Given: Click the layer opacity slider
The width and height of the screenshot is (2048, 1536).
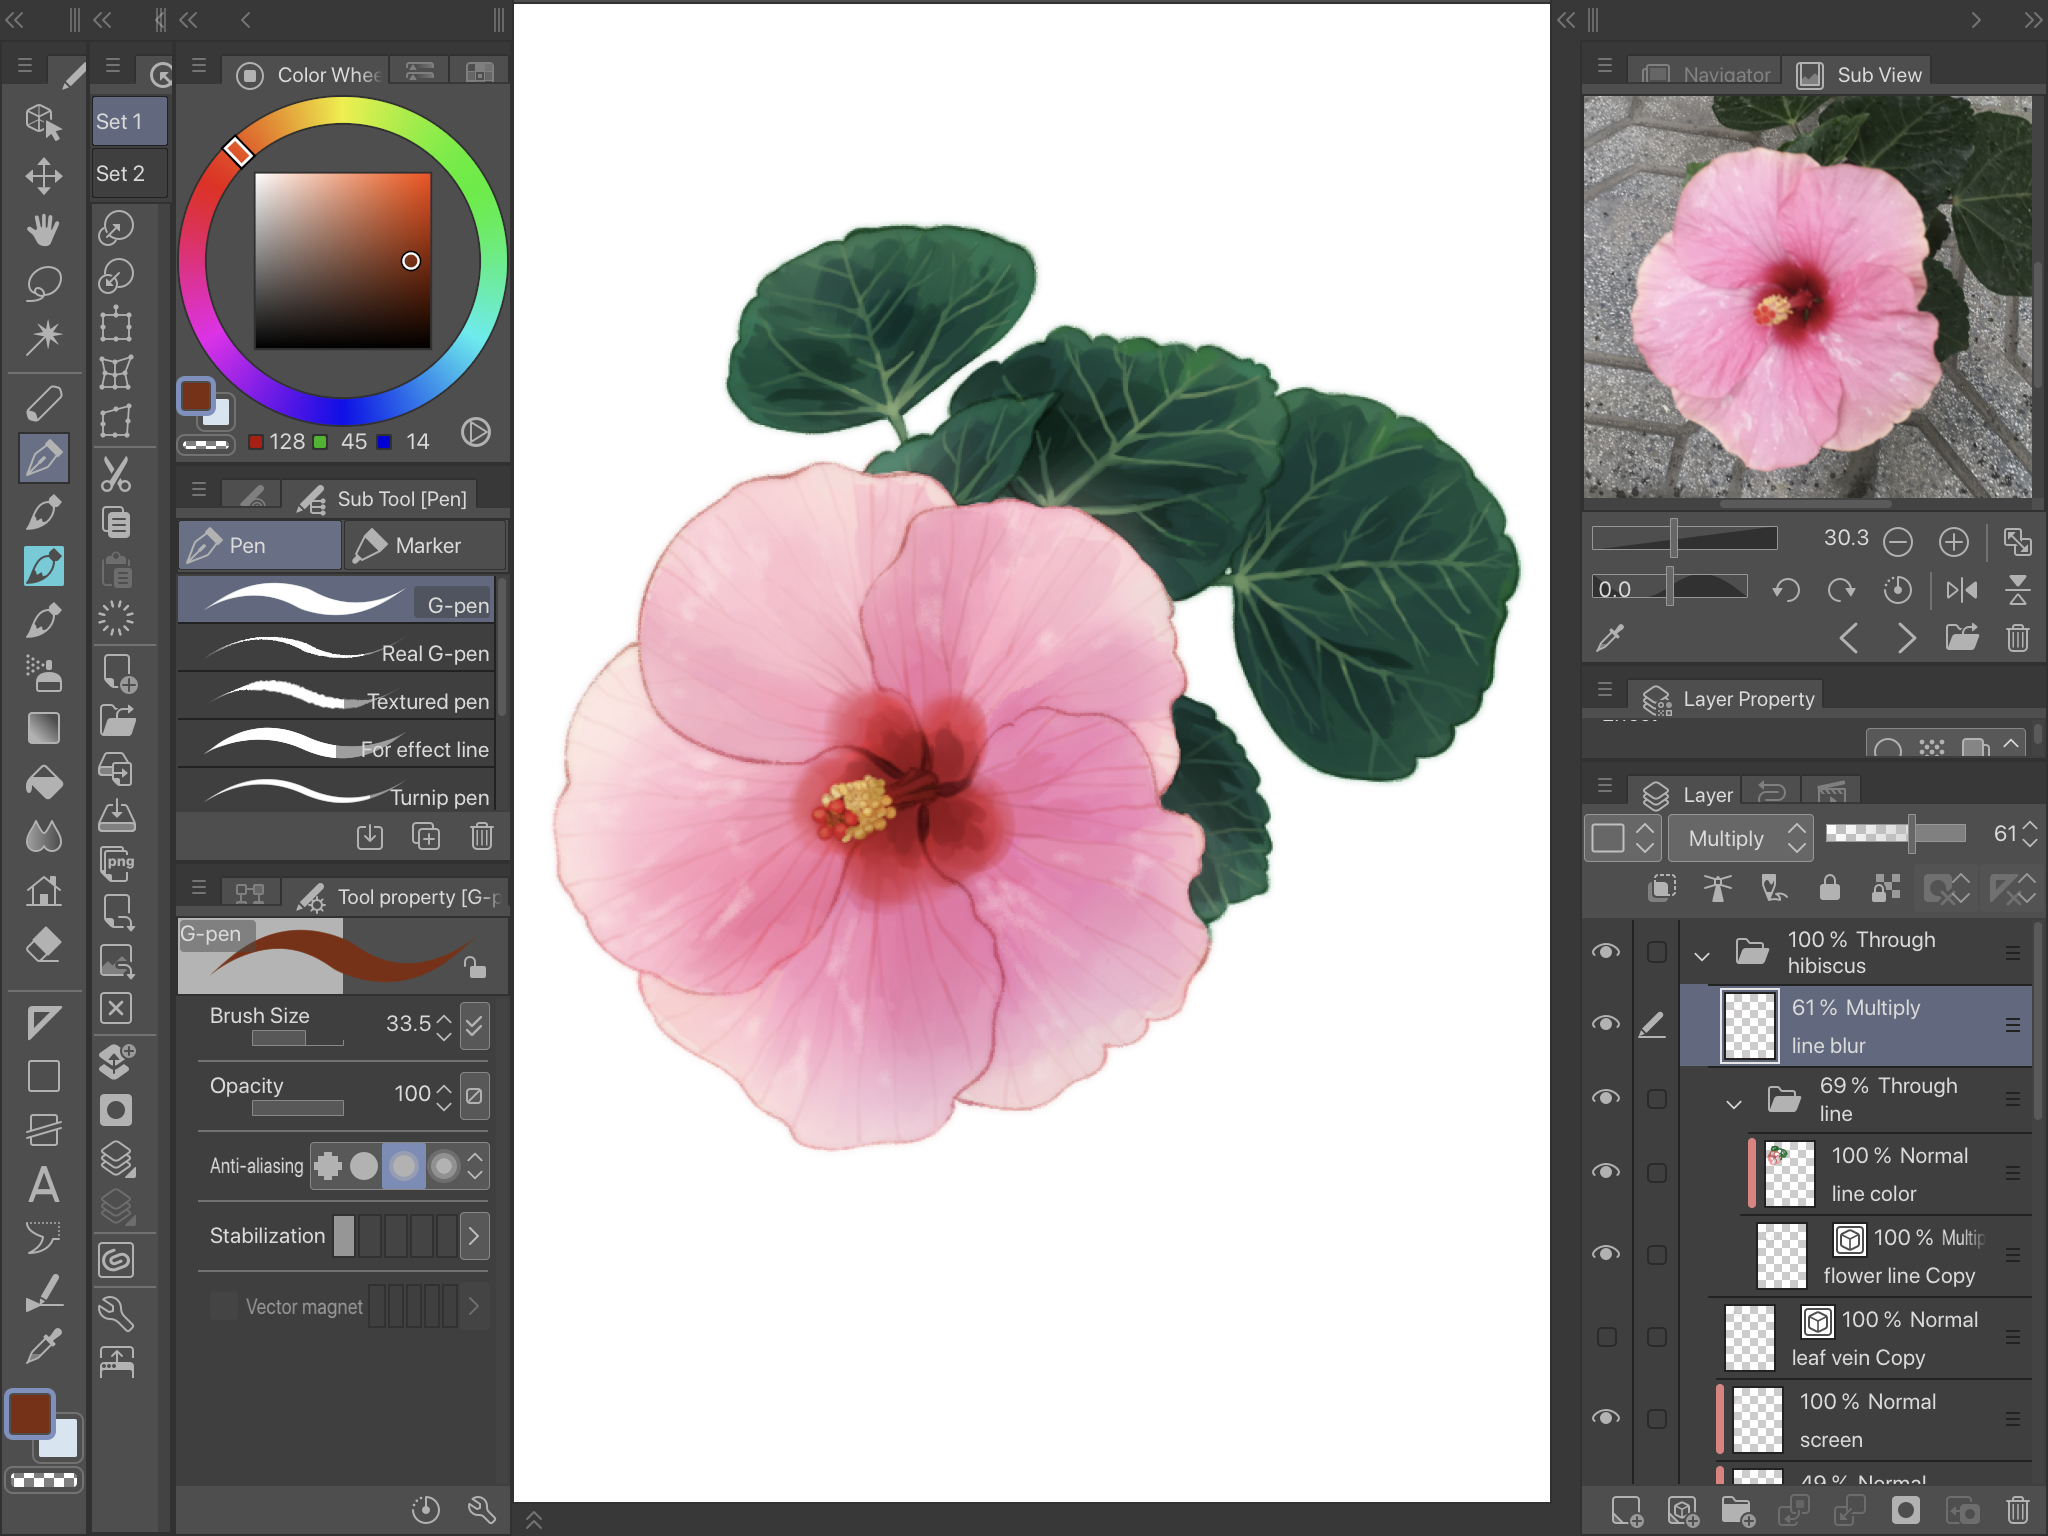Looking at the screenshot, I should pos(1894,833).
